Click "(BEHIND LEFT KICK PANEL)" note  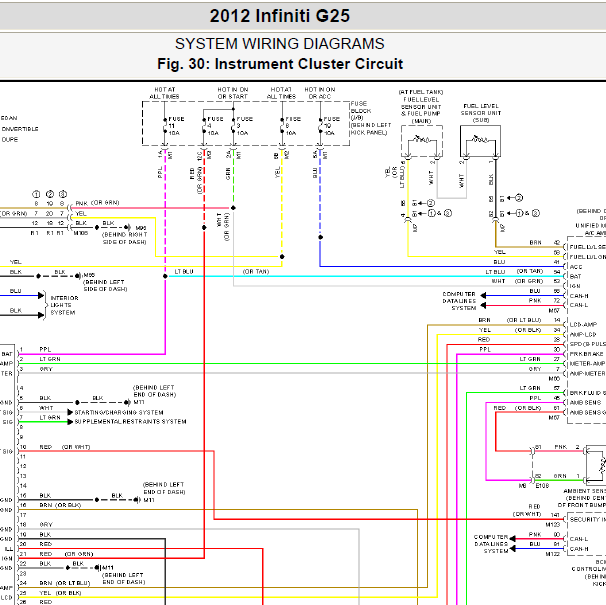[371, 129]
